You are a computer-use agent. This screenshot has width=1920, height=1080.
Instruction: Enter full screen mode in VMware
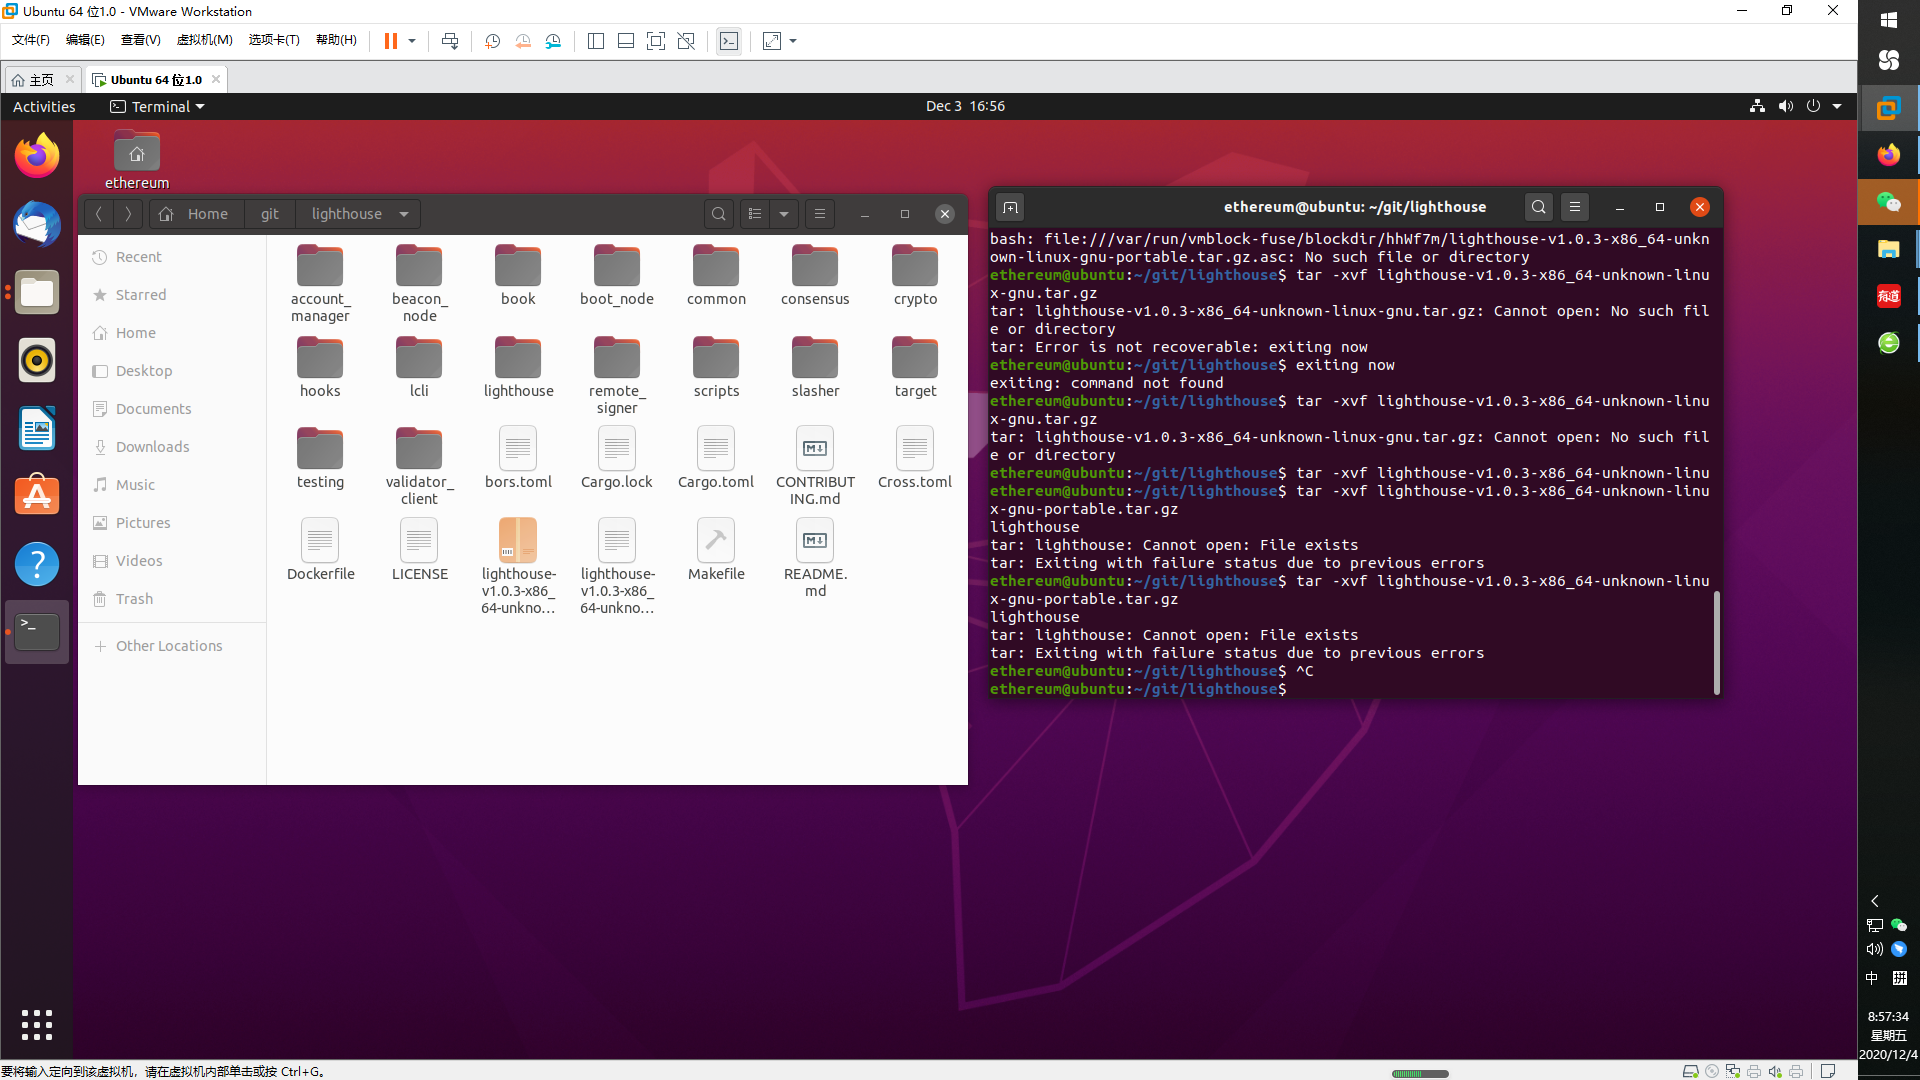pyautogui.click(x=657, y=41)
